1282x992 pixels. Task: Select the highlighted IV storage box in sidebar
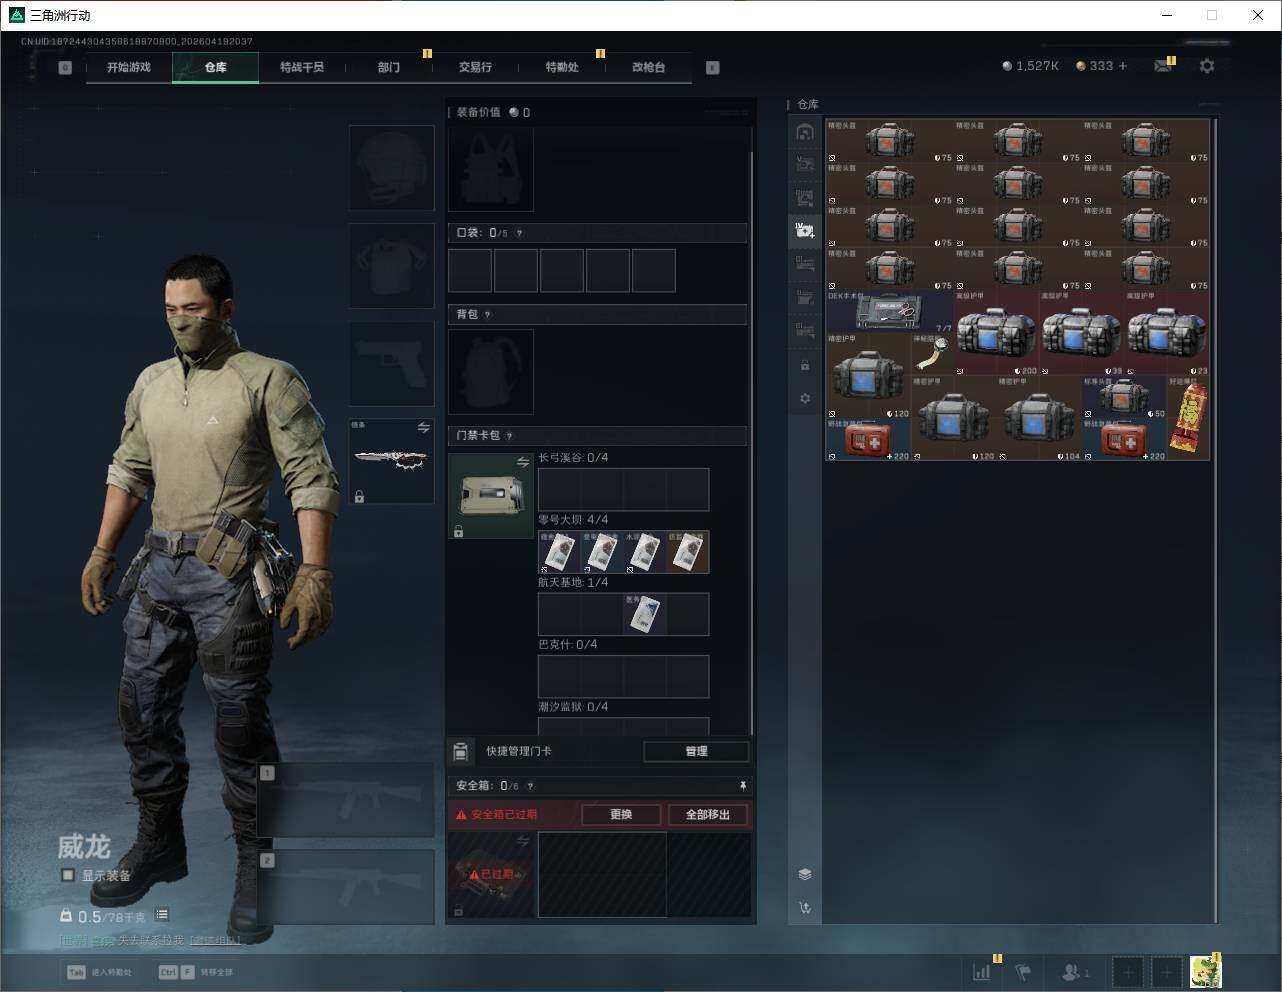point(805,231)
